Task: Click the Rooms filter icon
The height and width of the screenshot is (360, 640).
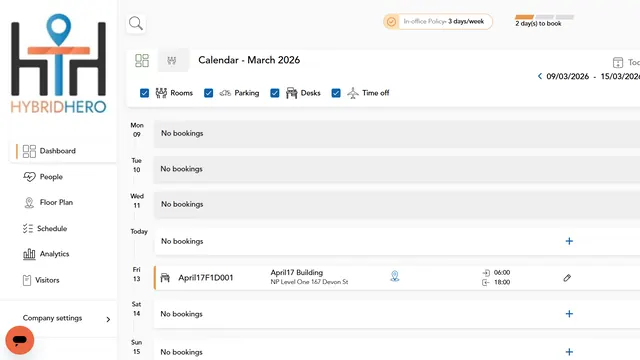Action: click(161, 93)
